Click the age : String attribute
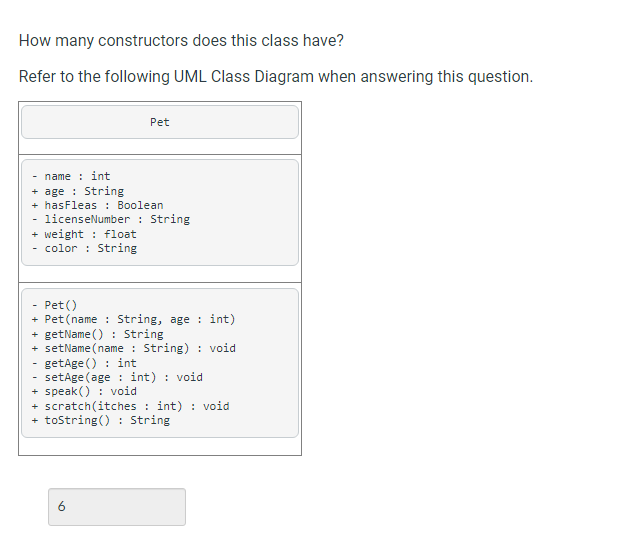 click(x=78, y=191)
